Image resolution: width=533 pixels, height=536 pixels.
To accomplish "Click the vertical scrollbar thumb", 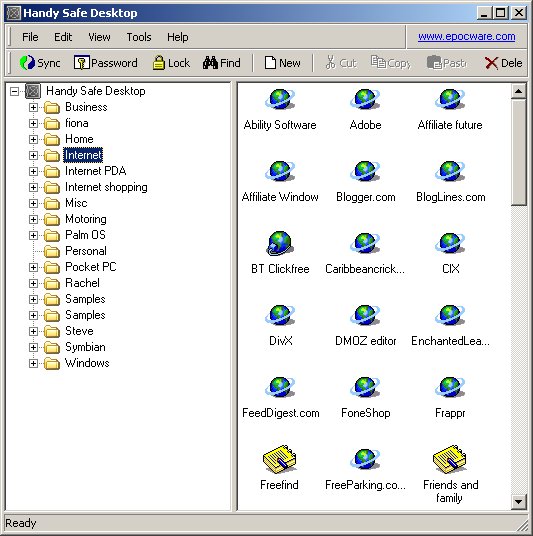I will coord(519,152).
